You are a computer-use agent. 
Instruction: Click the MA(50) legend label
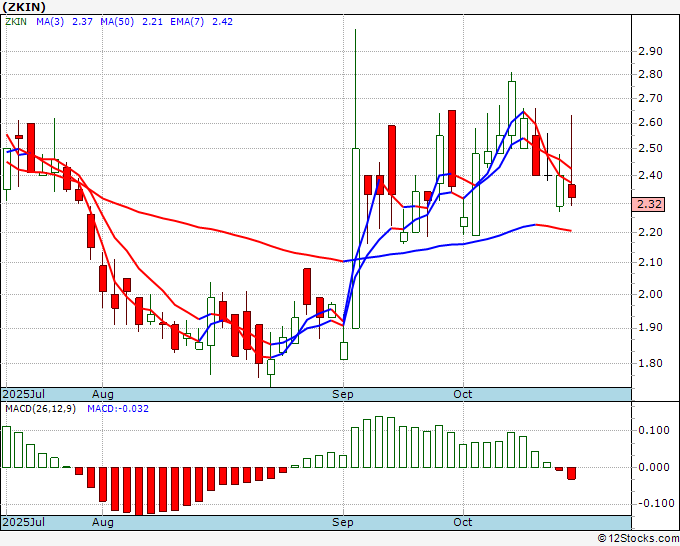[117, 22]
